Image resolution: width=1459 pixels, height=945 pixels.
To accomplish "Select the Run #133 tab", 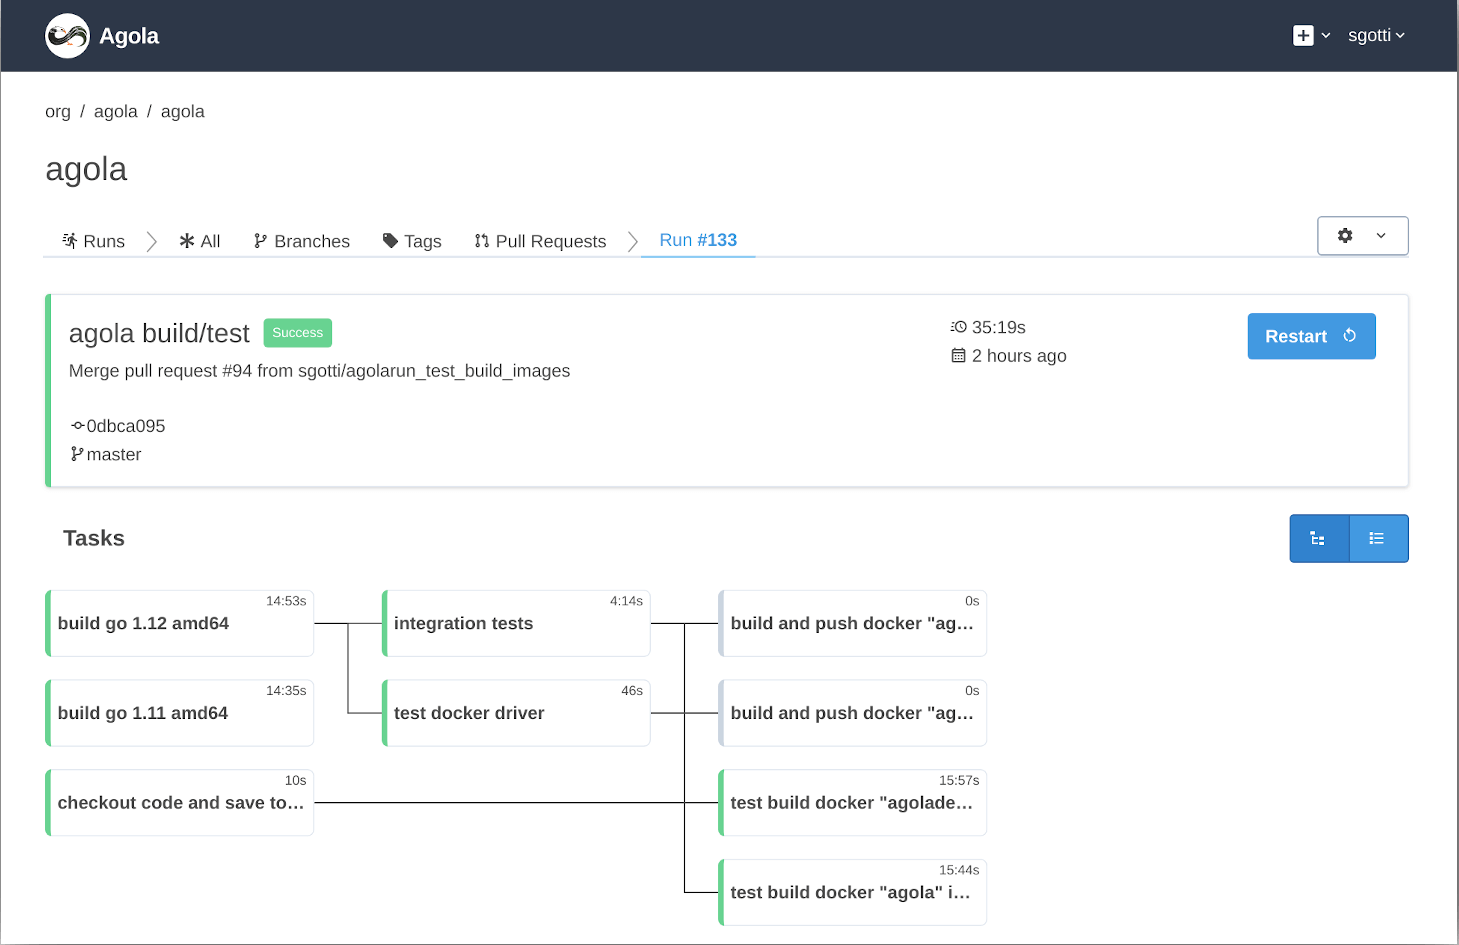I will (x=698, y=240).
